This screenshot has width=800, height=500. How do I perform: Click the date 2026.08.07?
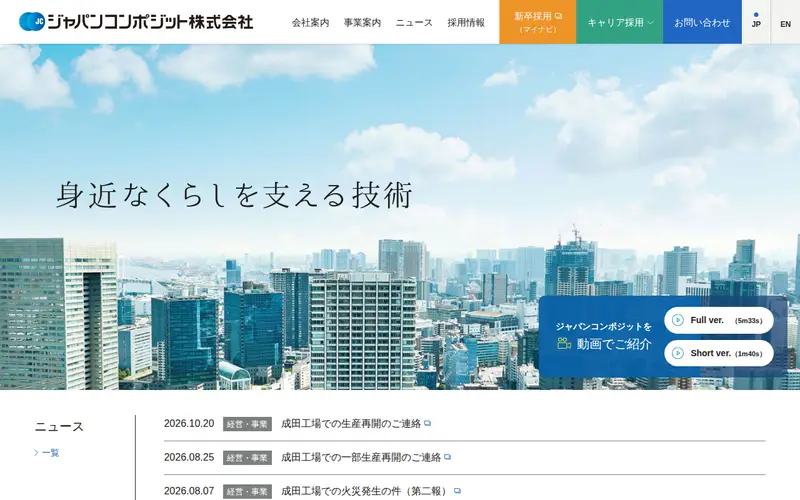[x=189, y=491]
